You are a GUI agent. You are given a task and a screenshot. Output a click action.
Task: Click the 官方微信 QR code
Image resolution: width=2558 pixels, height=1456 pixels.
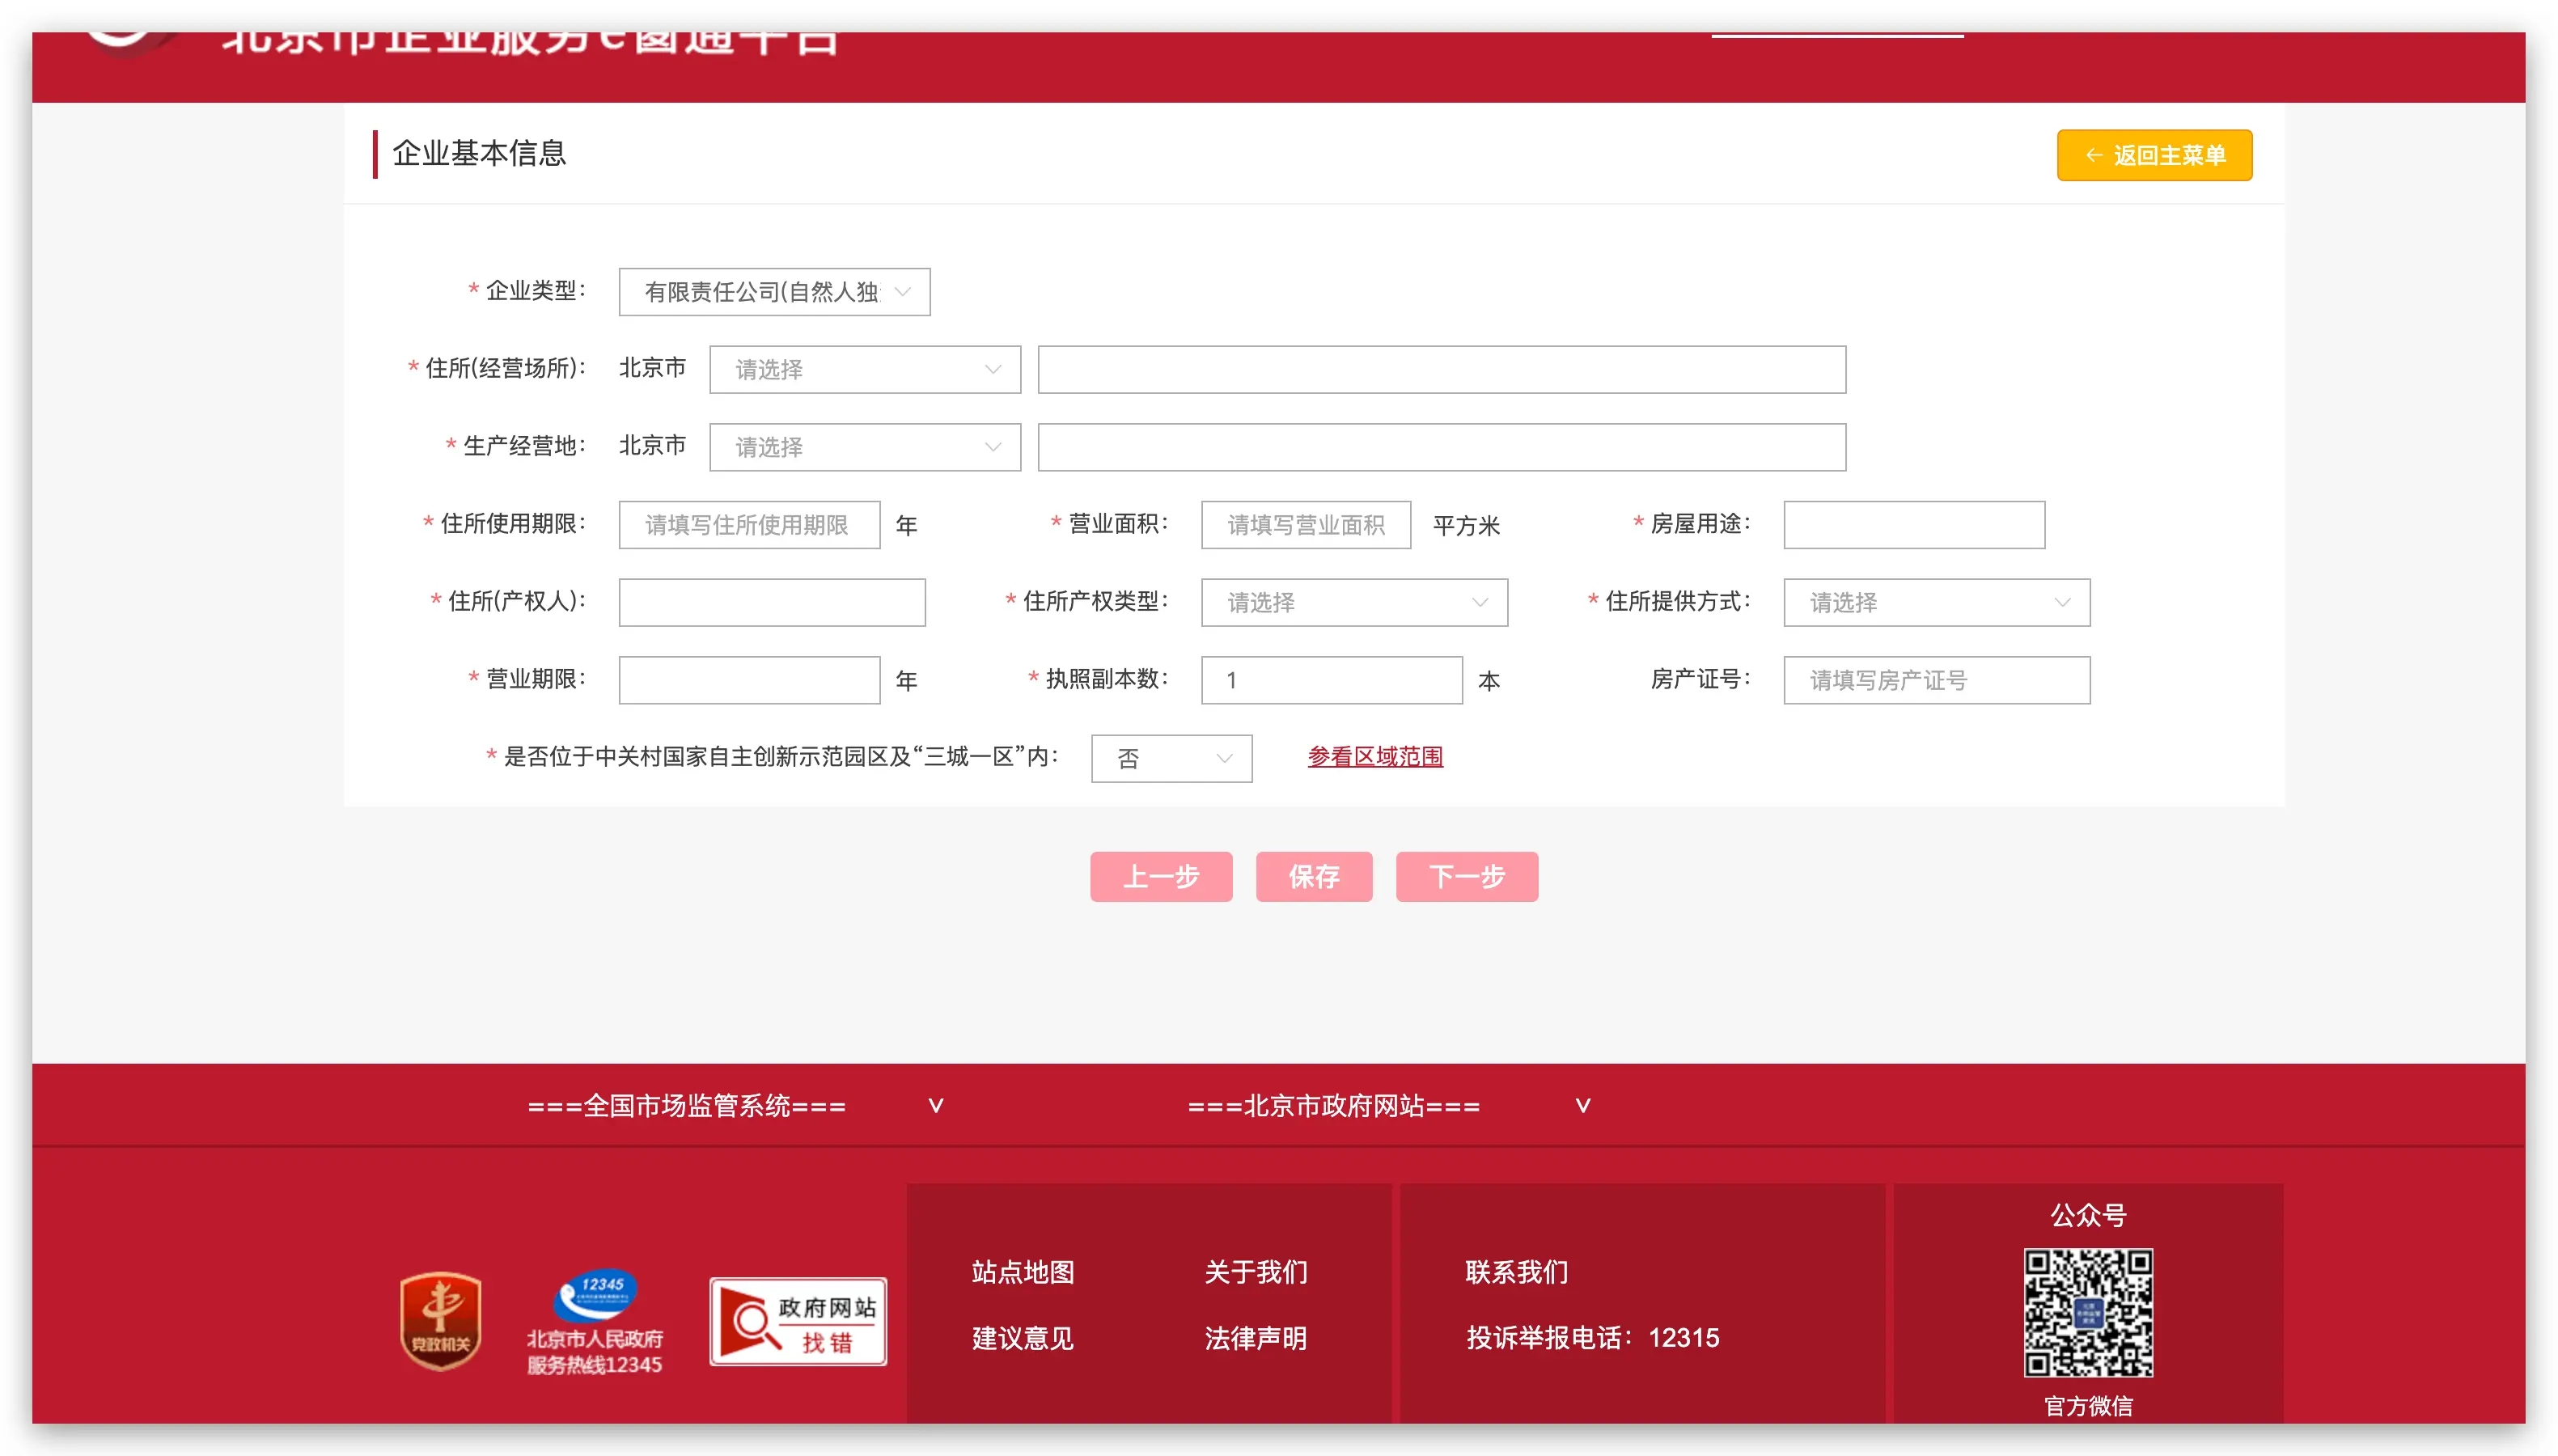click(x=2087, y=1312)
